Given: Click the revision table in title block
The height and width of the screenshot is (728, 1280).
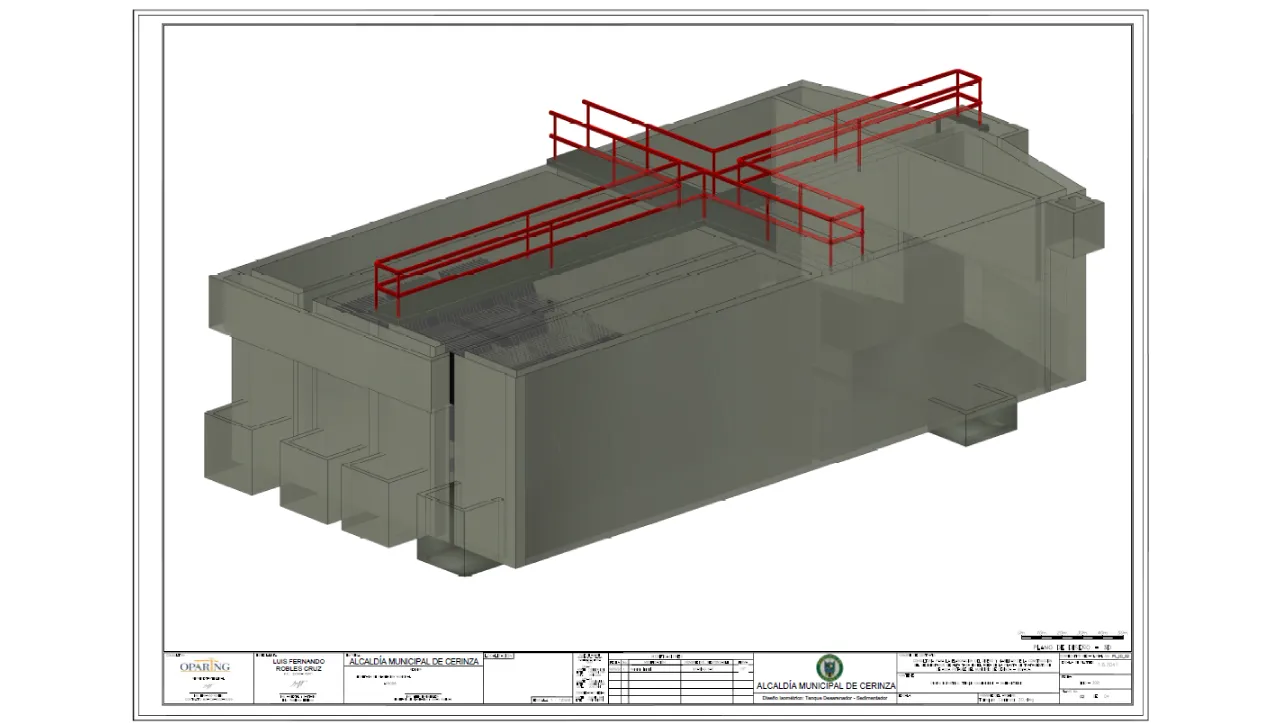Looking at the screenshot, I should 680,680.
